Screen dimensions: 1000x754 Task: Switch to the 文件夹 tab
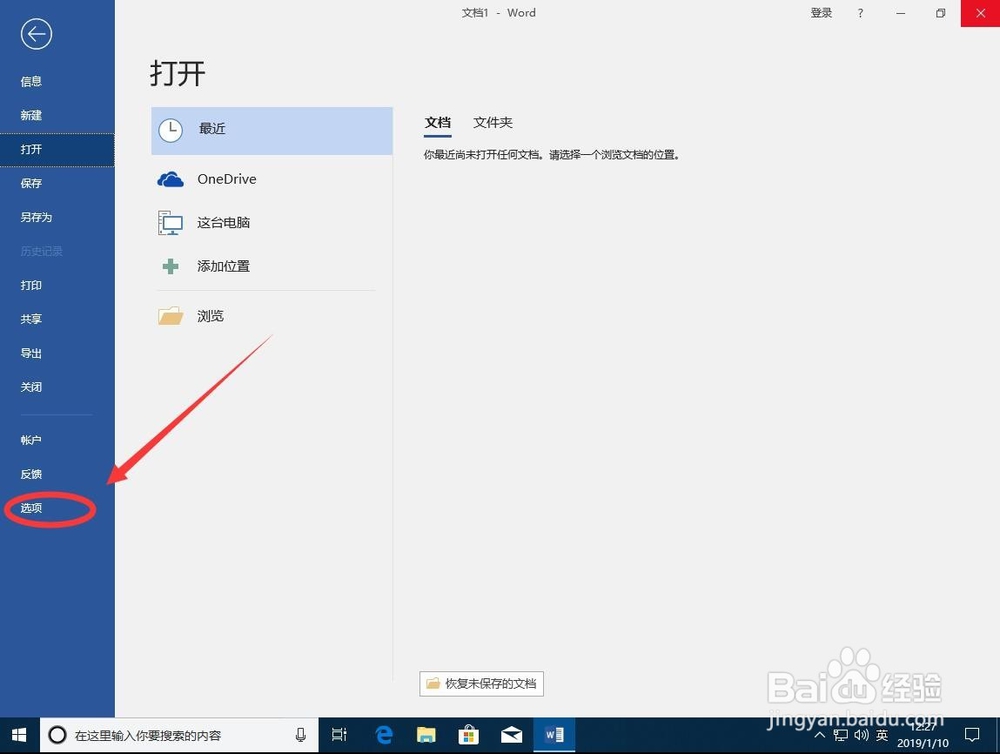pyautogui.click(x=493, y=122)
